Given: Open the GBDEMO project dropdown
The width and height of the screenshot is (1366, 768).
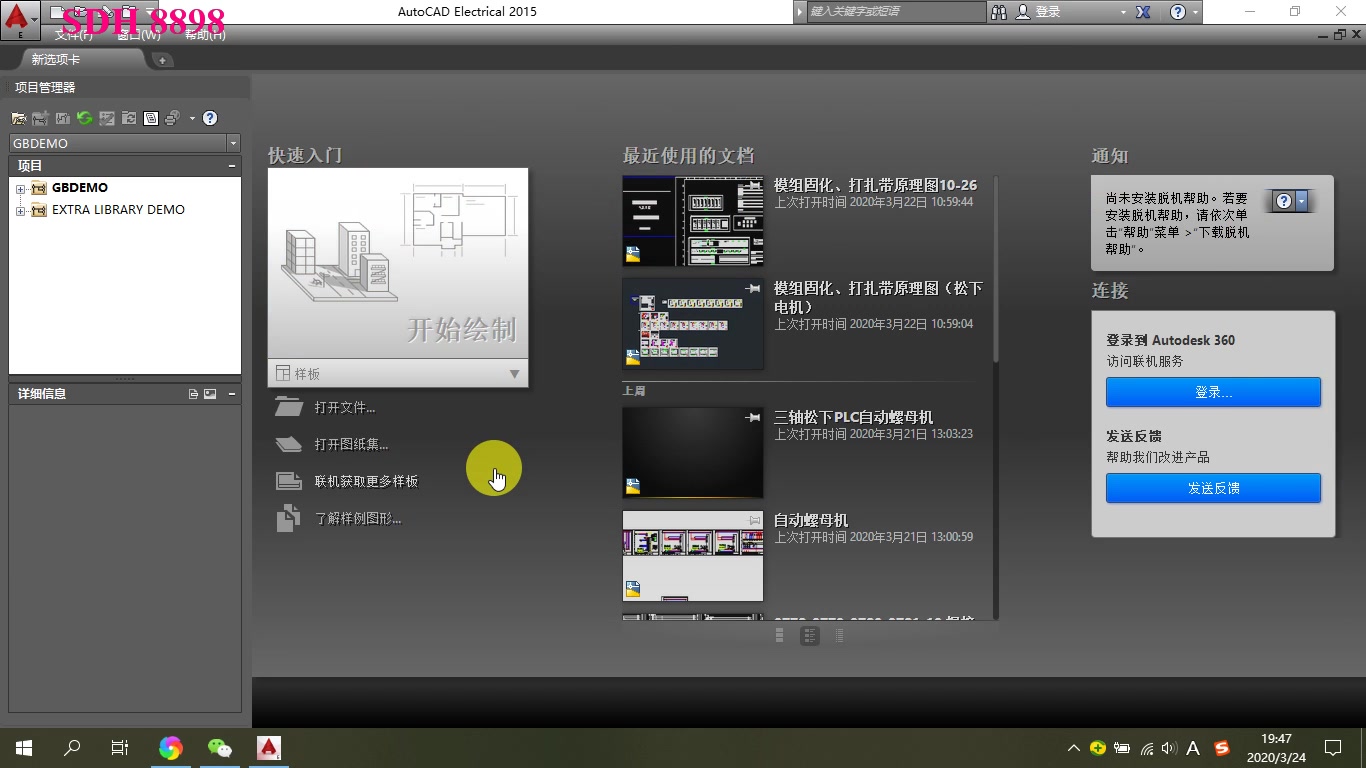Looking at the screenshot, I should point(233,143).
